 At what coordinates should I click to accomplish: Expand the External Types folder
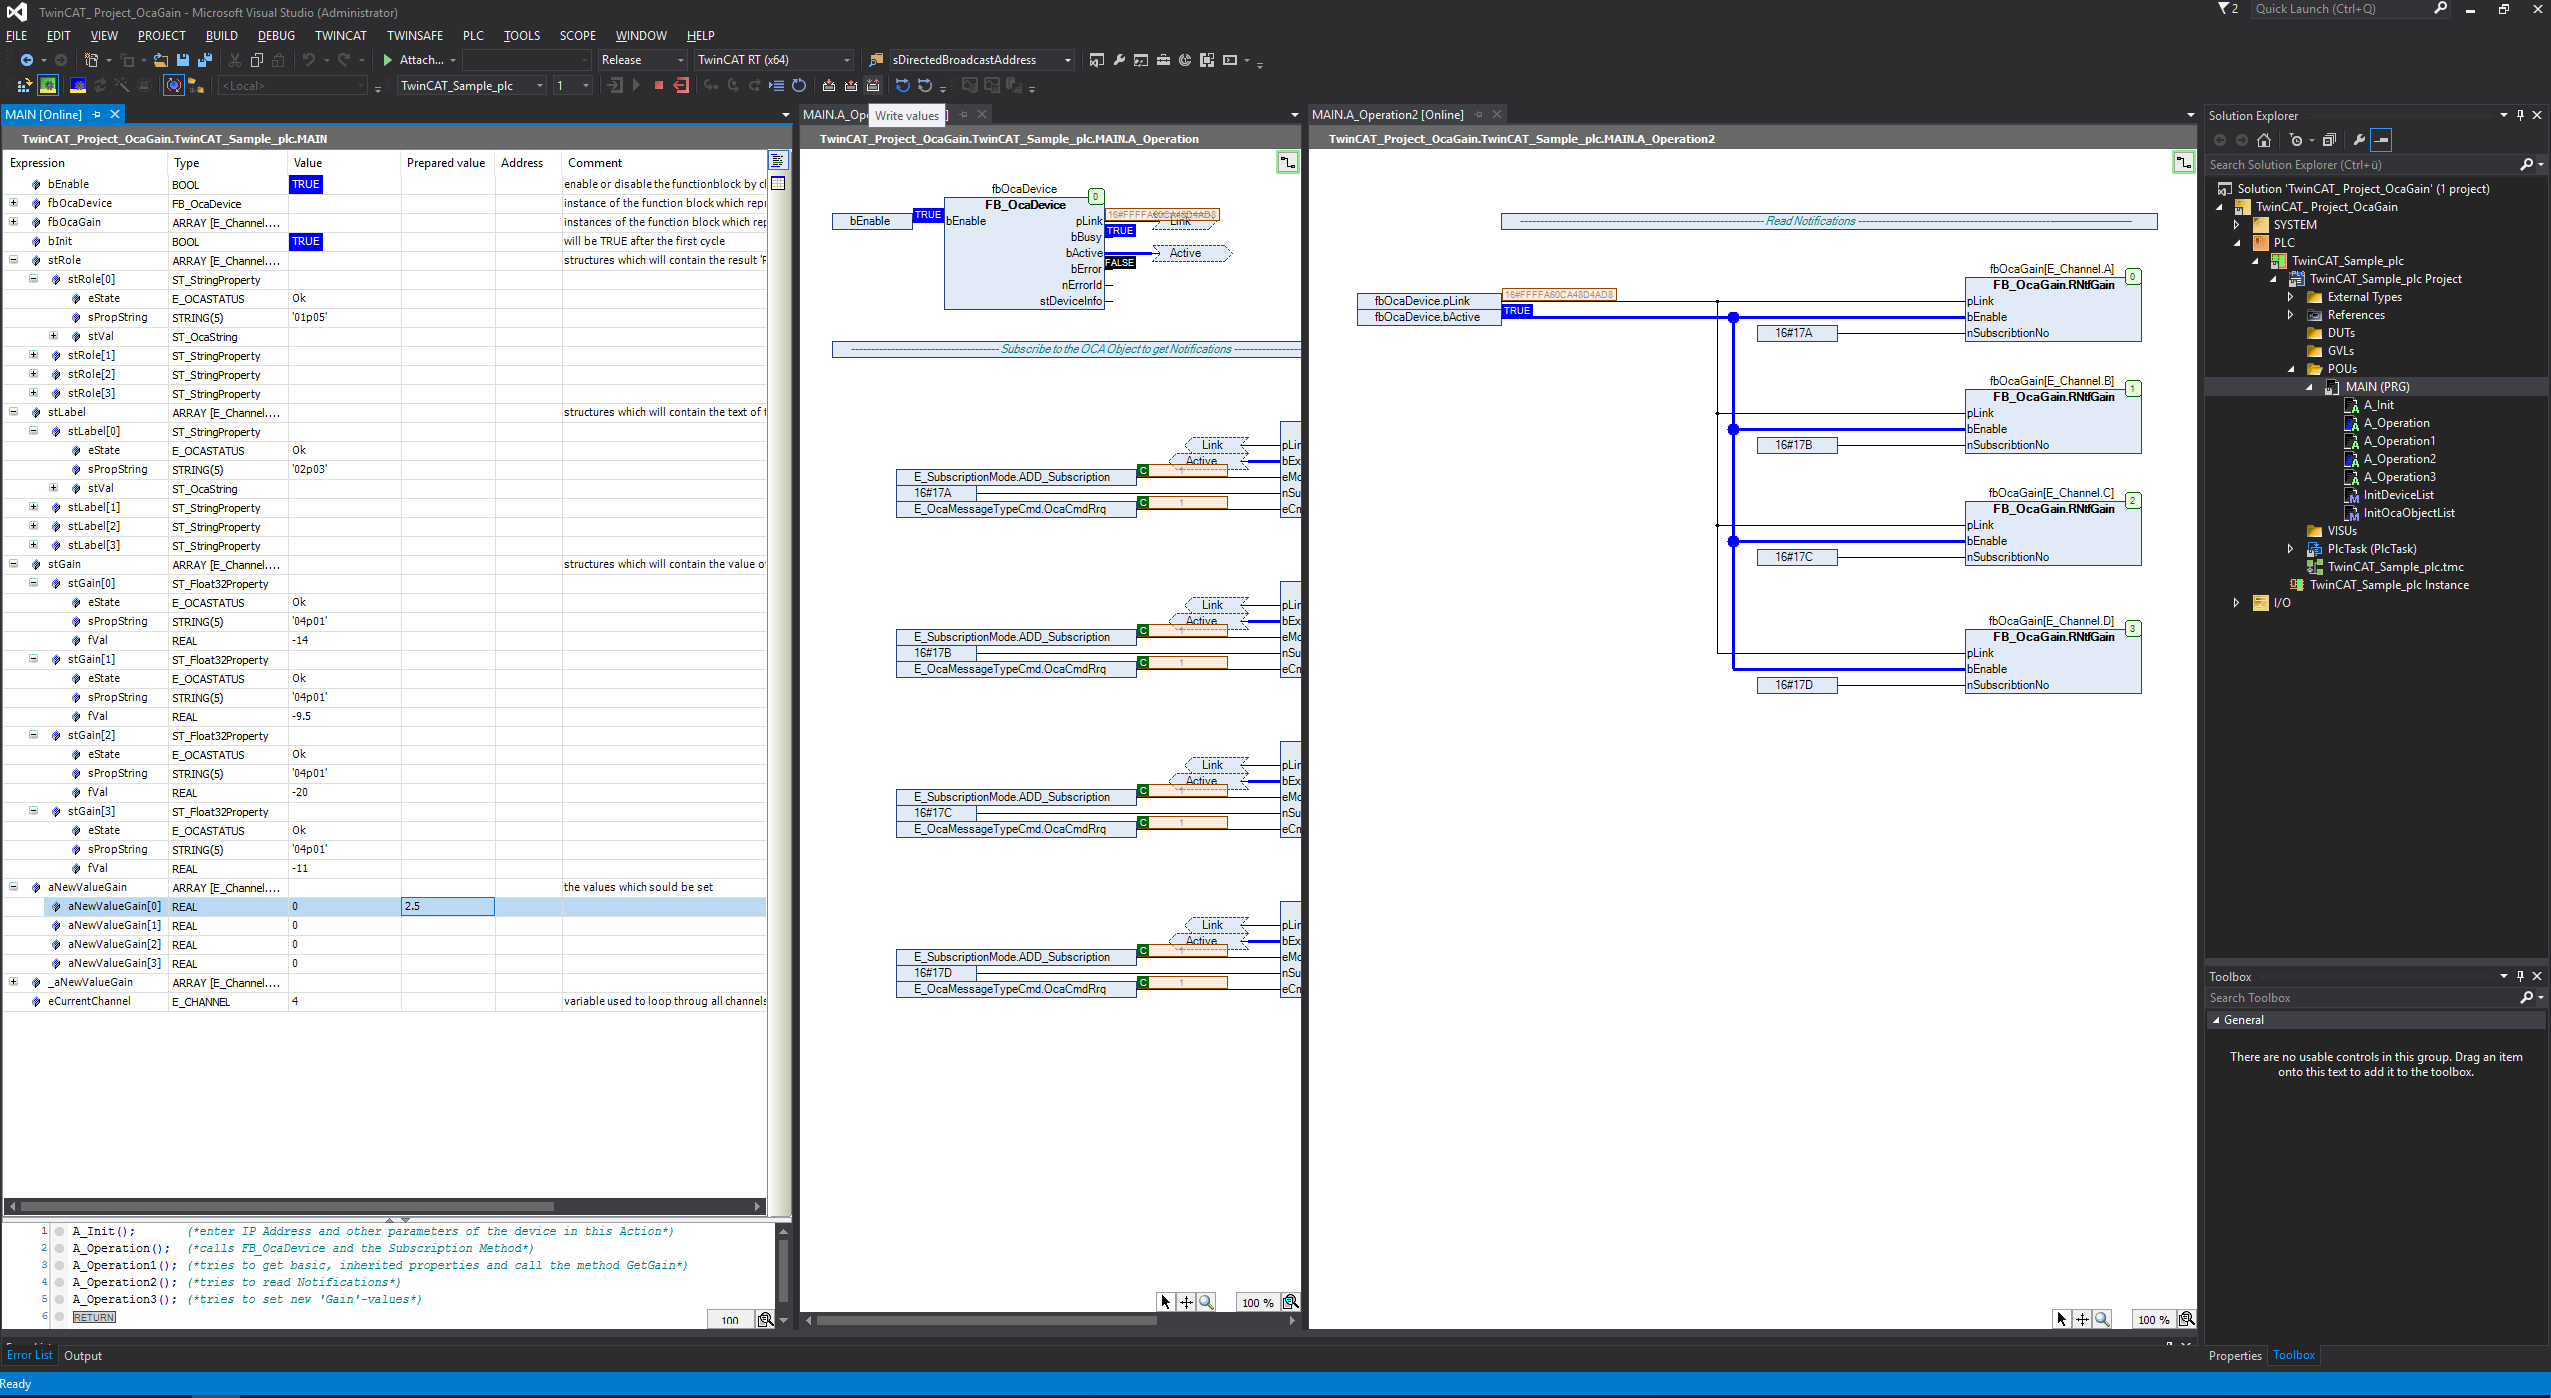click(x=2291, y=297)
